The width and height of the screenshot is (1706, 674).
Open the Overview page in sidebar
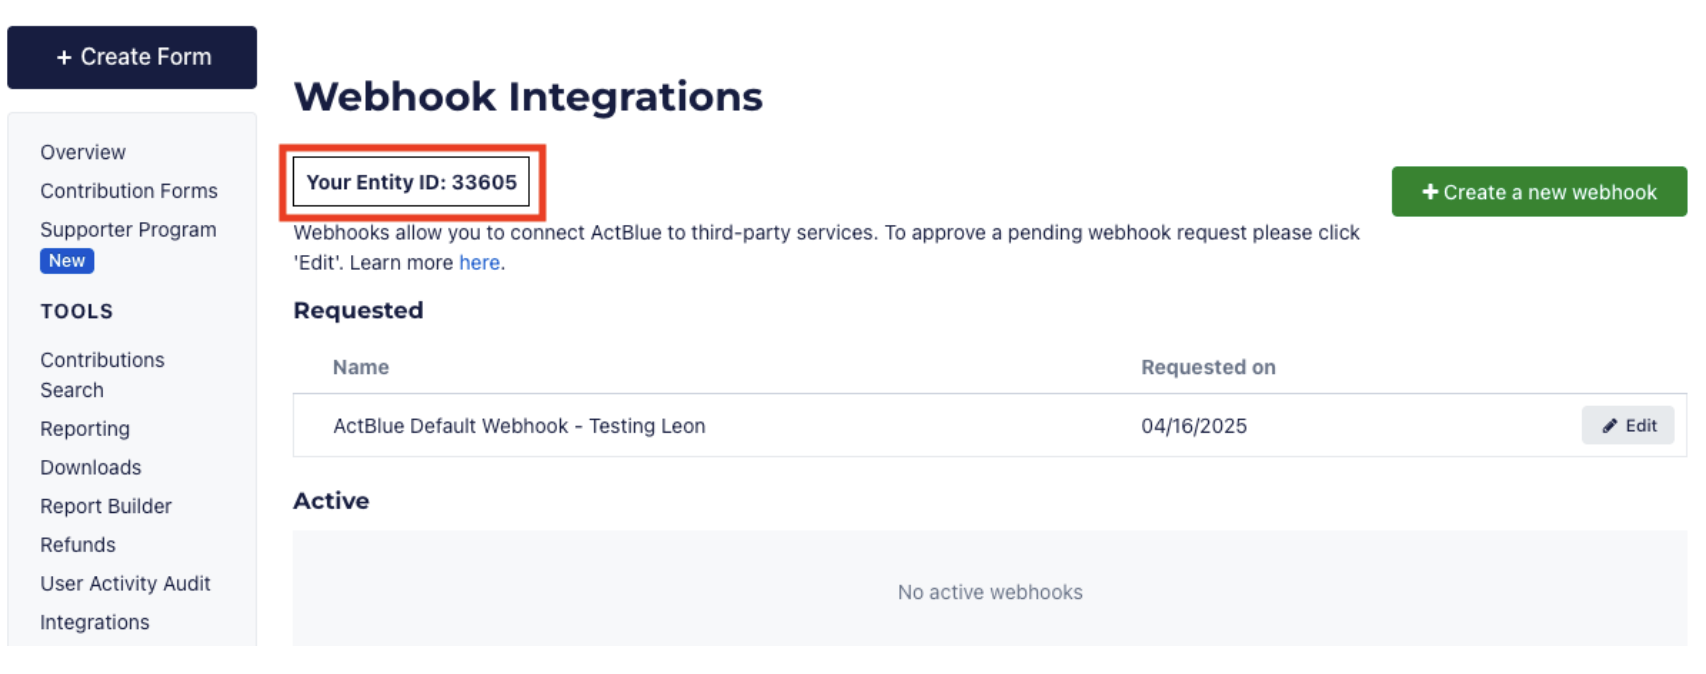[x=83, y=152]
